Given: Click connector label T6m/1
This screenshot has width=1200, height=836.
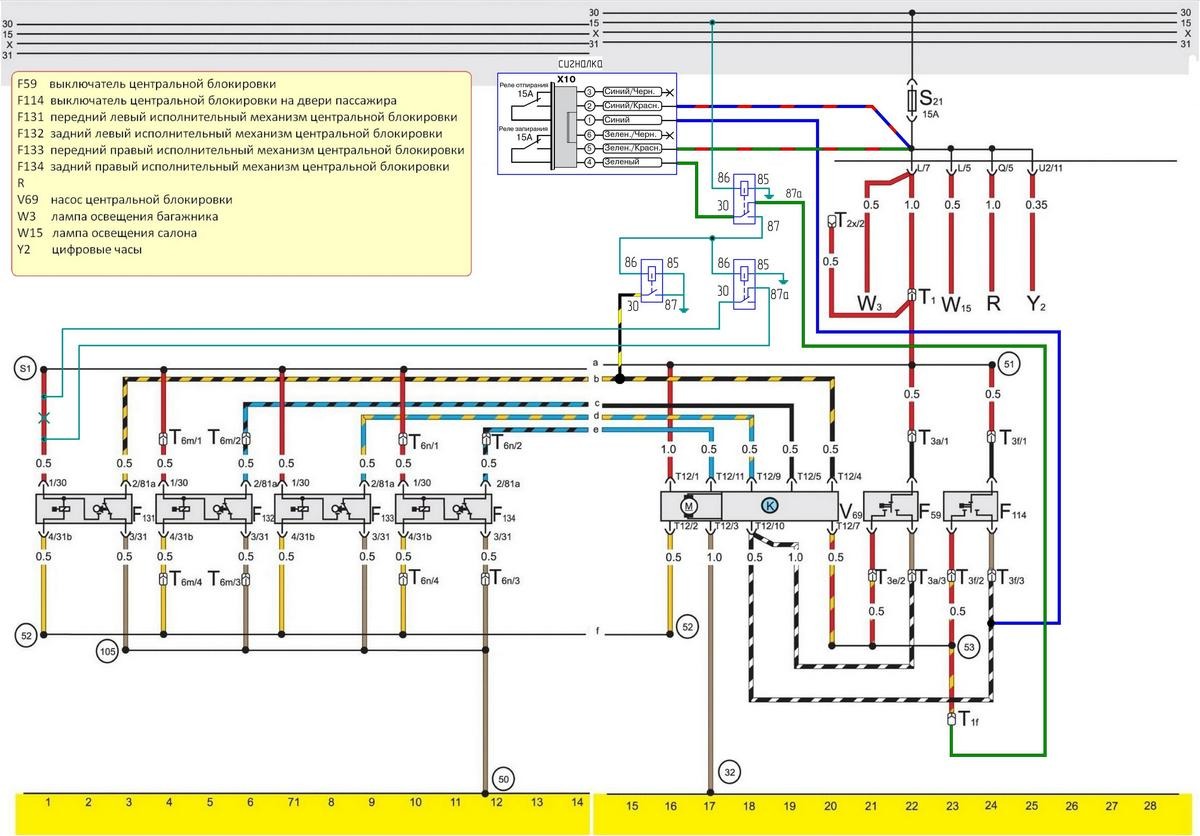Looking at the screenshot, I should click(x=186, y=438).
